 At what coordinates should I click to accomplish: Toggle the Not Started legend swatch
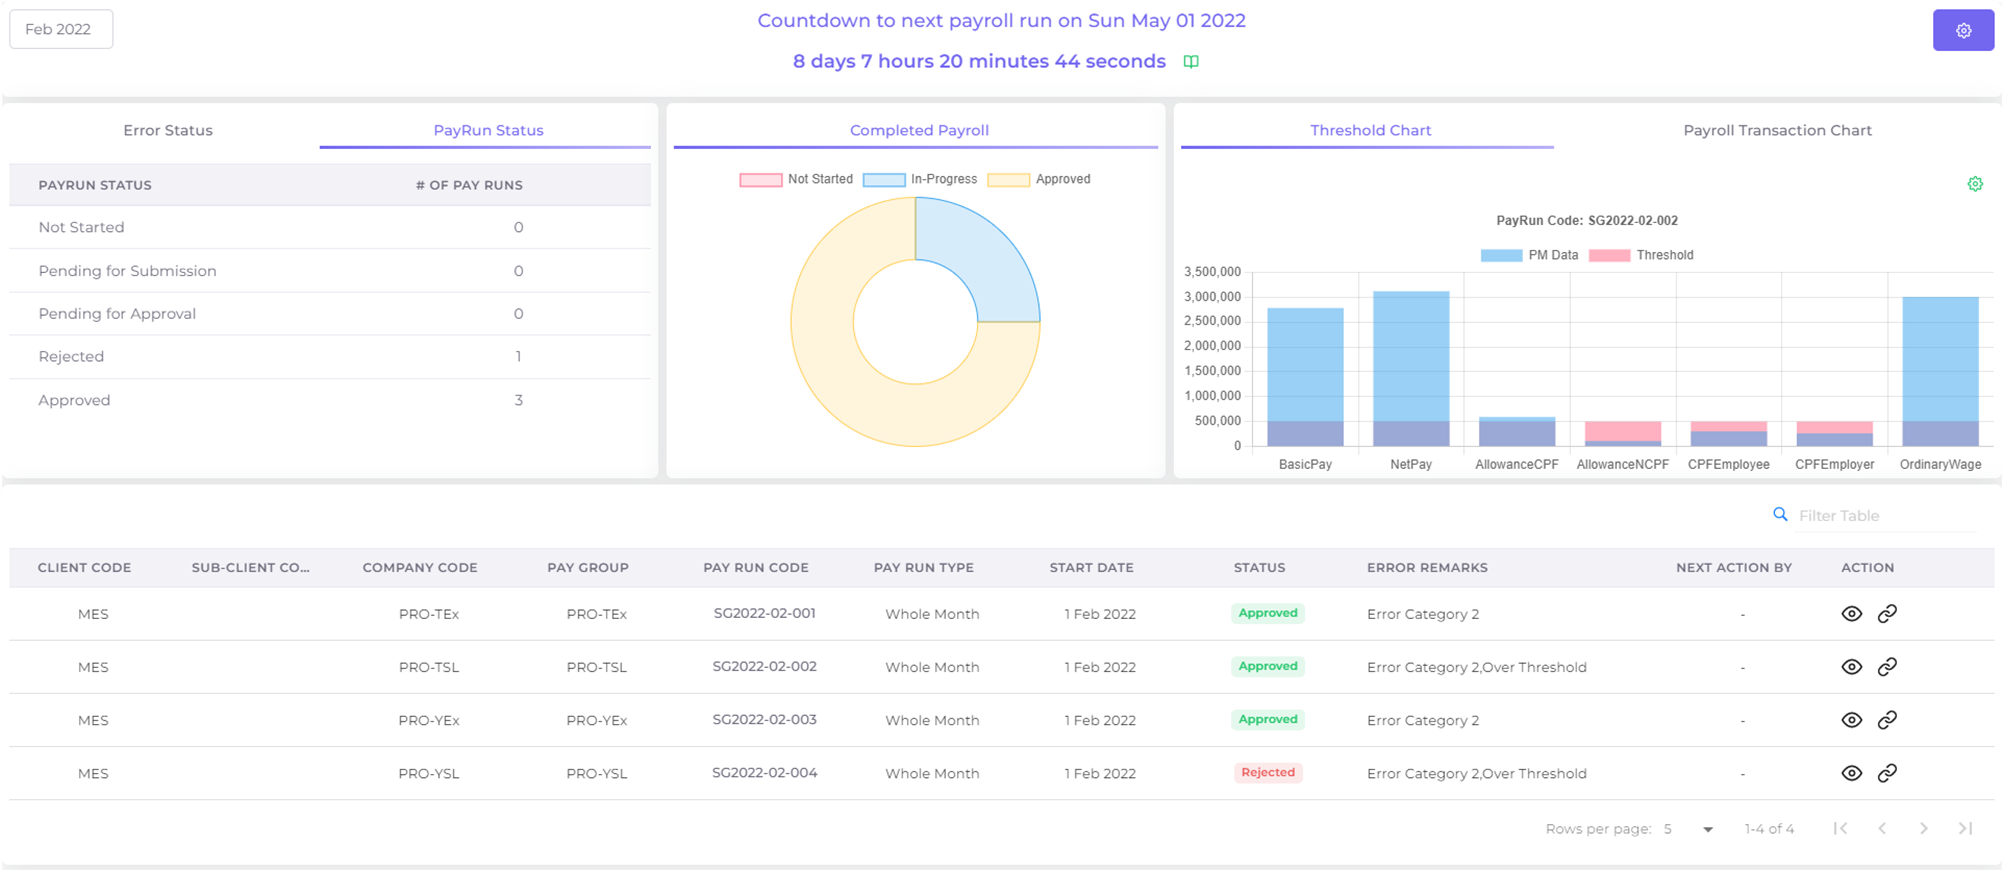click(x=760, y=180)
